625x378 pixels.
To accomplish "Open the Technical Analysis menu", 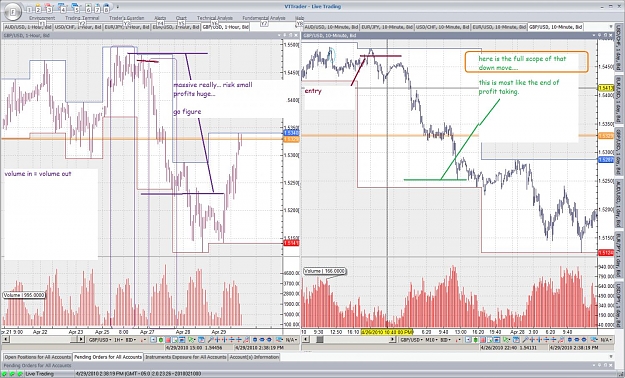I will (x=215, y=18).
